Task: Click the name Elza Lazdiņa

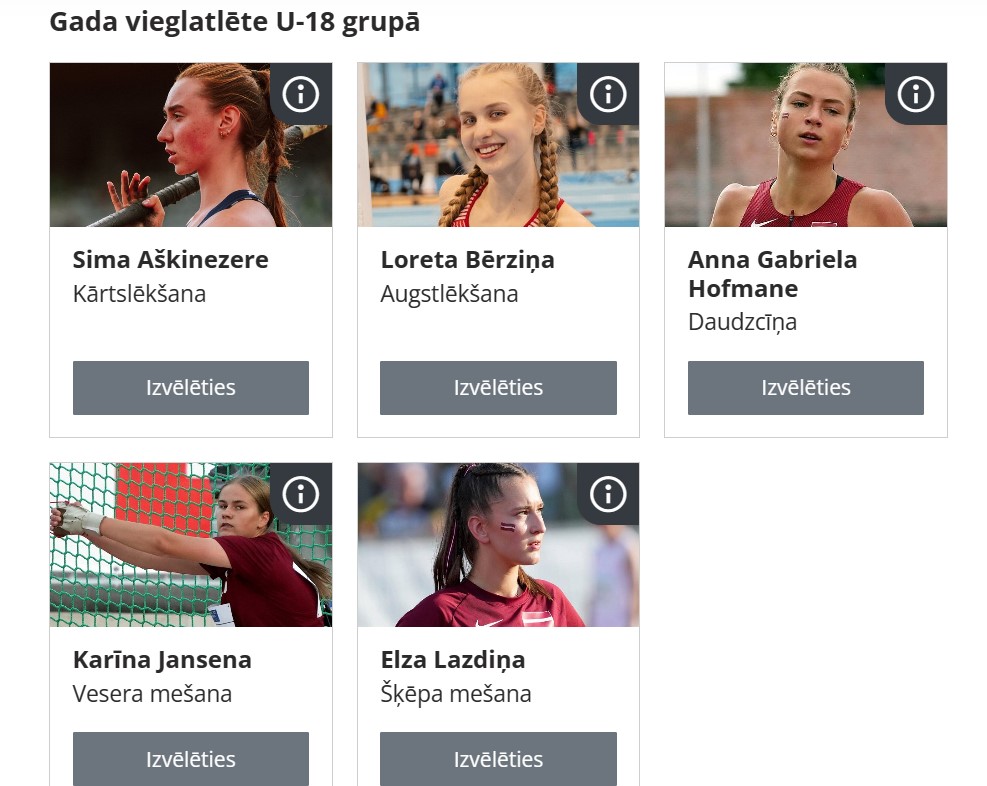Action: click(453, 660)
